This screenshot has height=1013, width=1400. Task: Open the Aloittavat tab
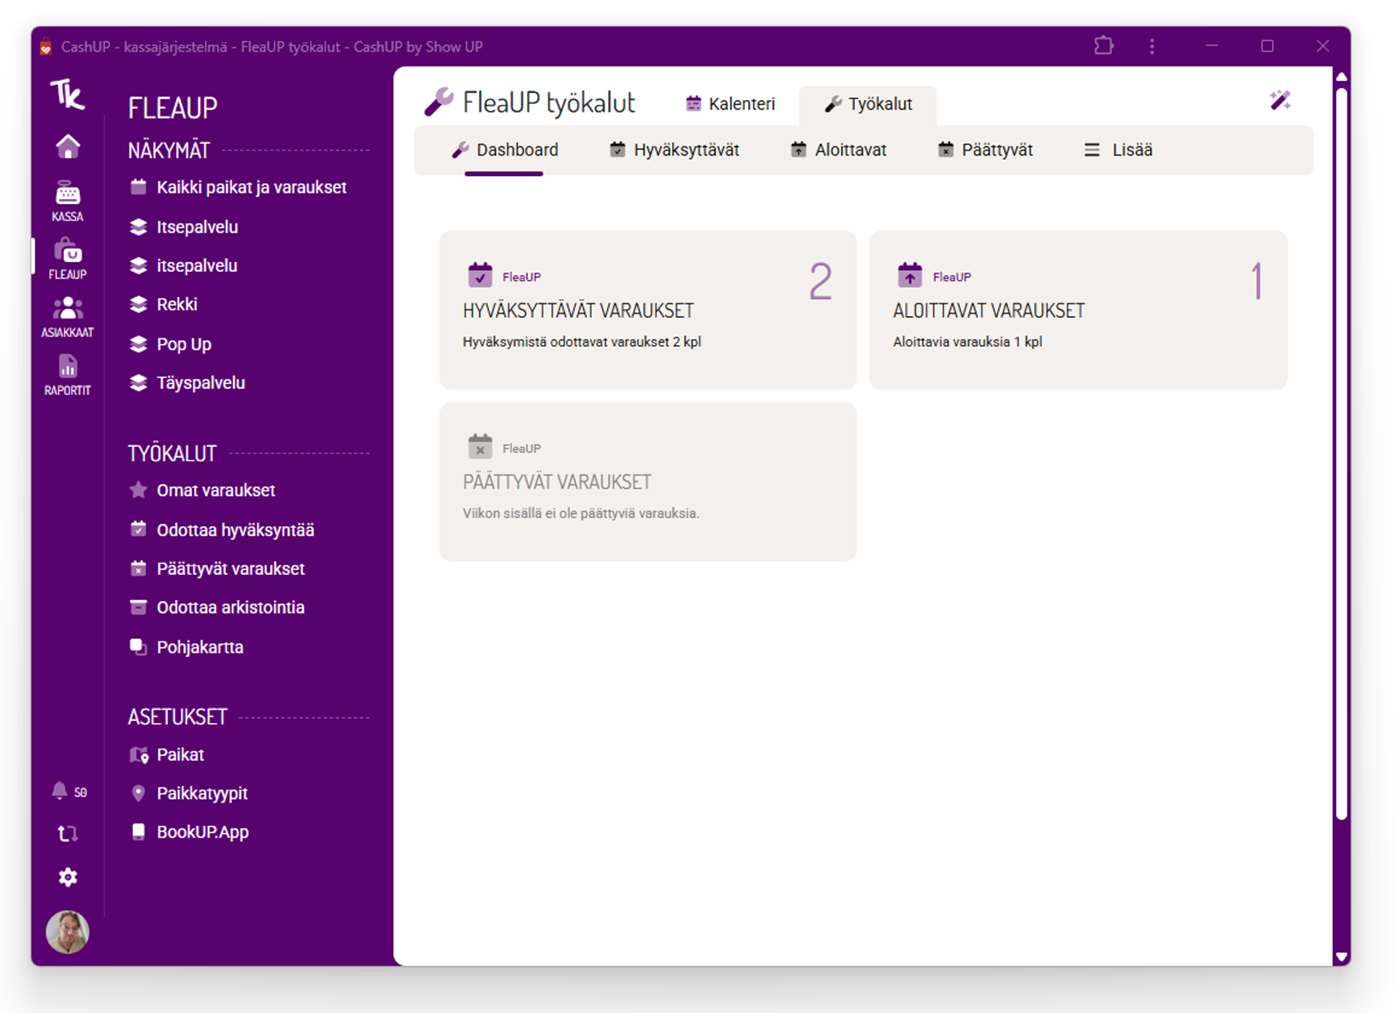click(838, 150)
